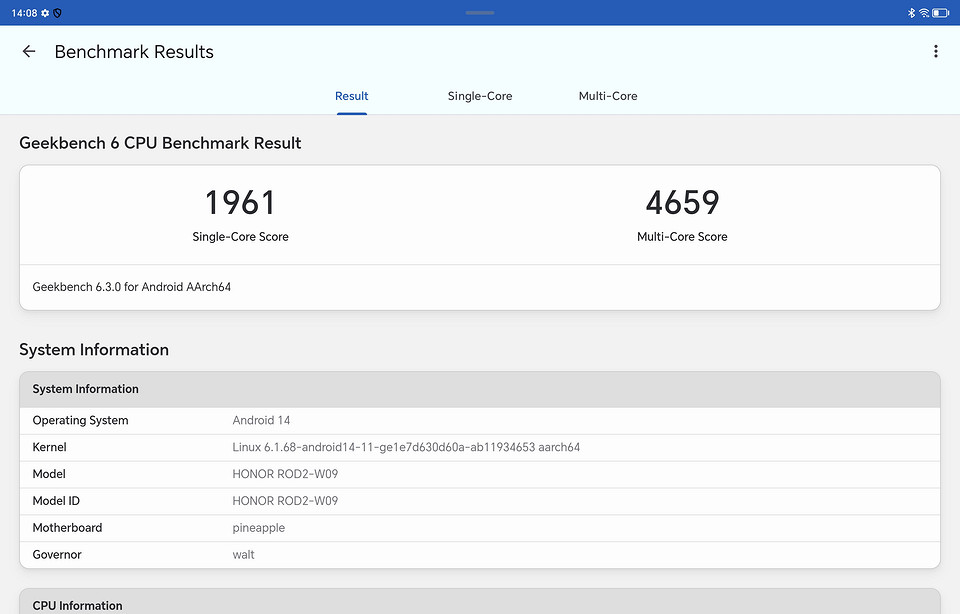
Task: Tap the 4659 Multi-Core score
Action: tap(682, 203)
